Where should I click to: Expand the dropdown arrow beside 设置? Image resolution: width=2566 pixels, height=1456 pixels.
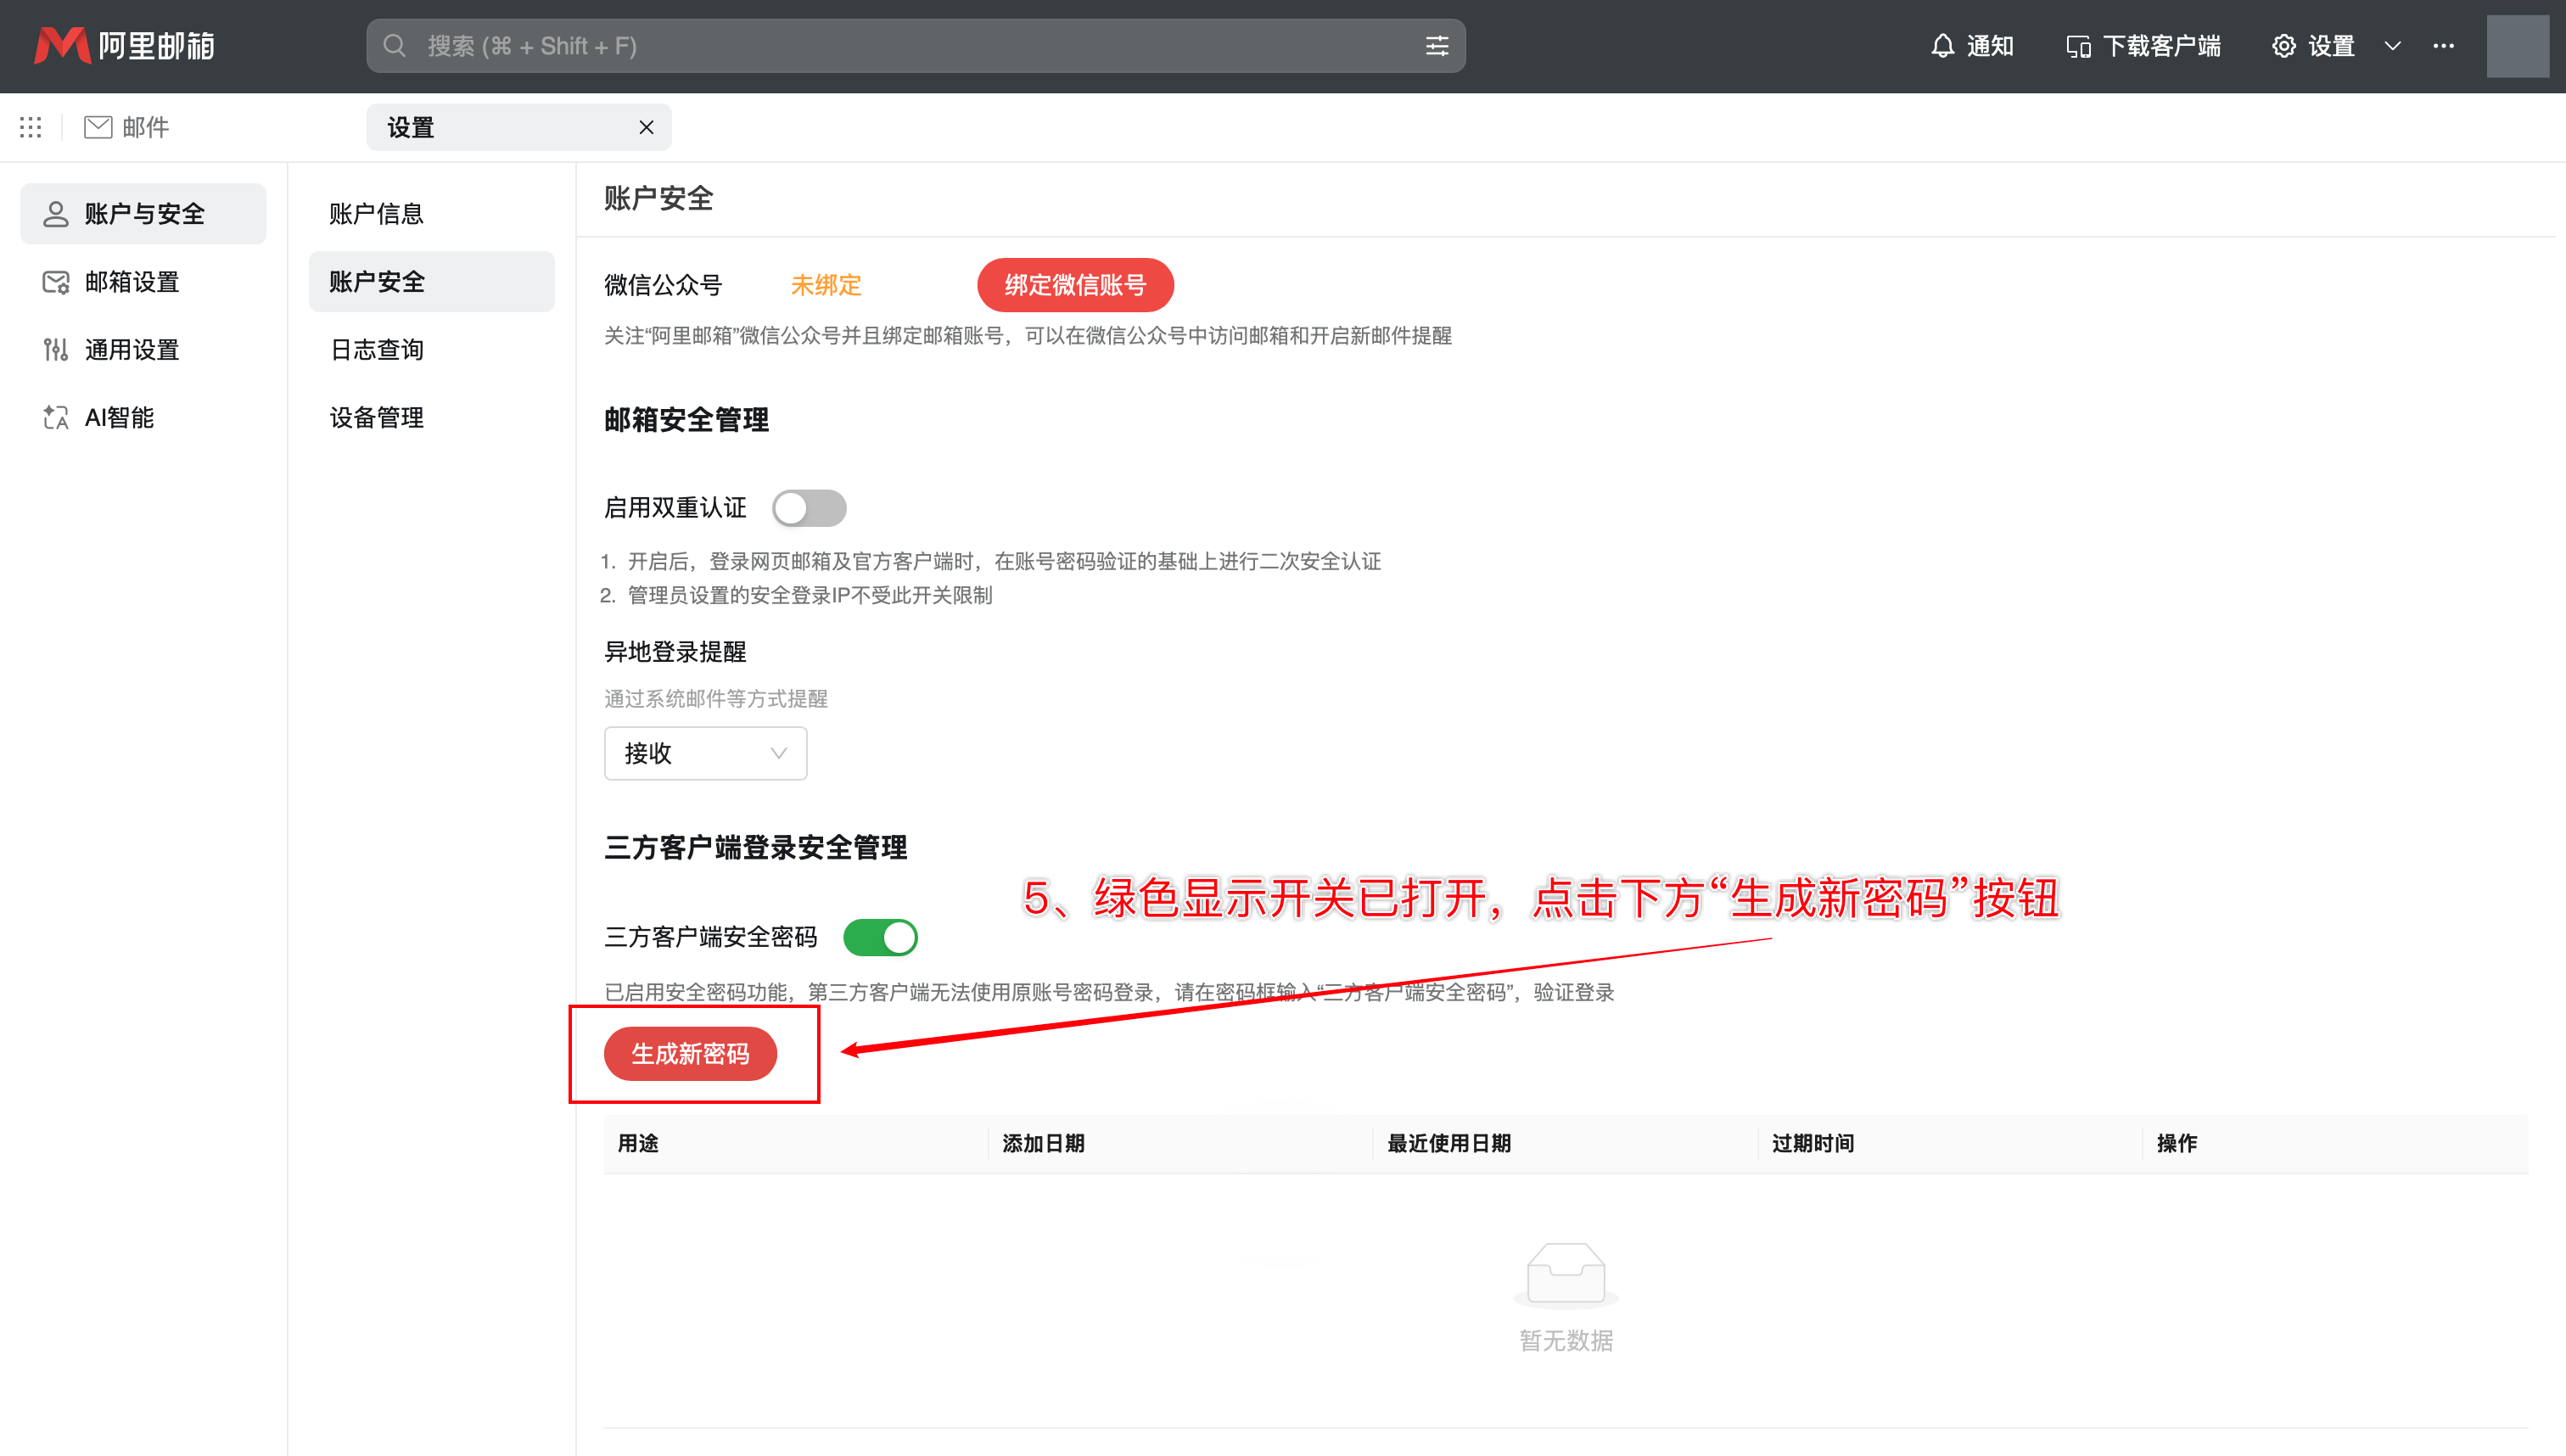(x=2393, y=46)
